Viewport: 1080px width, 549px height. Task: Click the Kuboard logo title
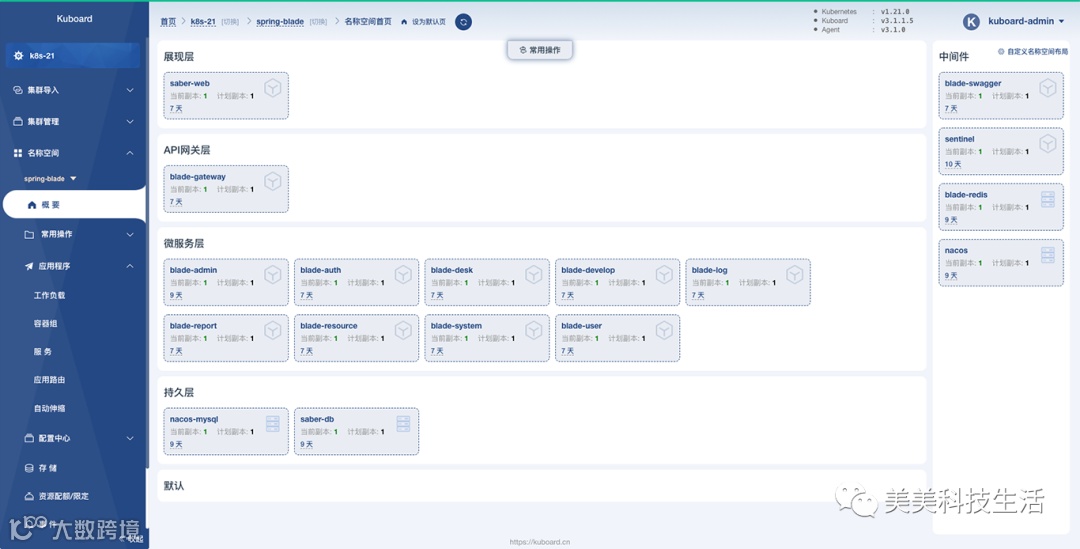74,19
